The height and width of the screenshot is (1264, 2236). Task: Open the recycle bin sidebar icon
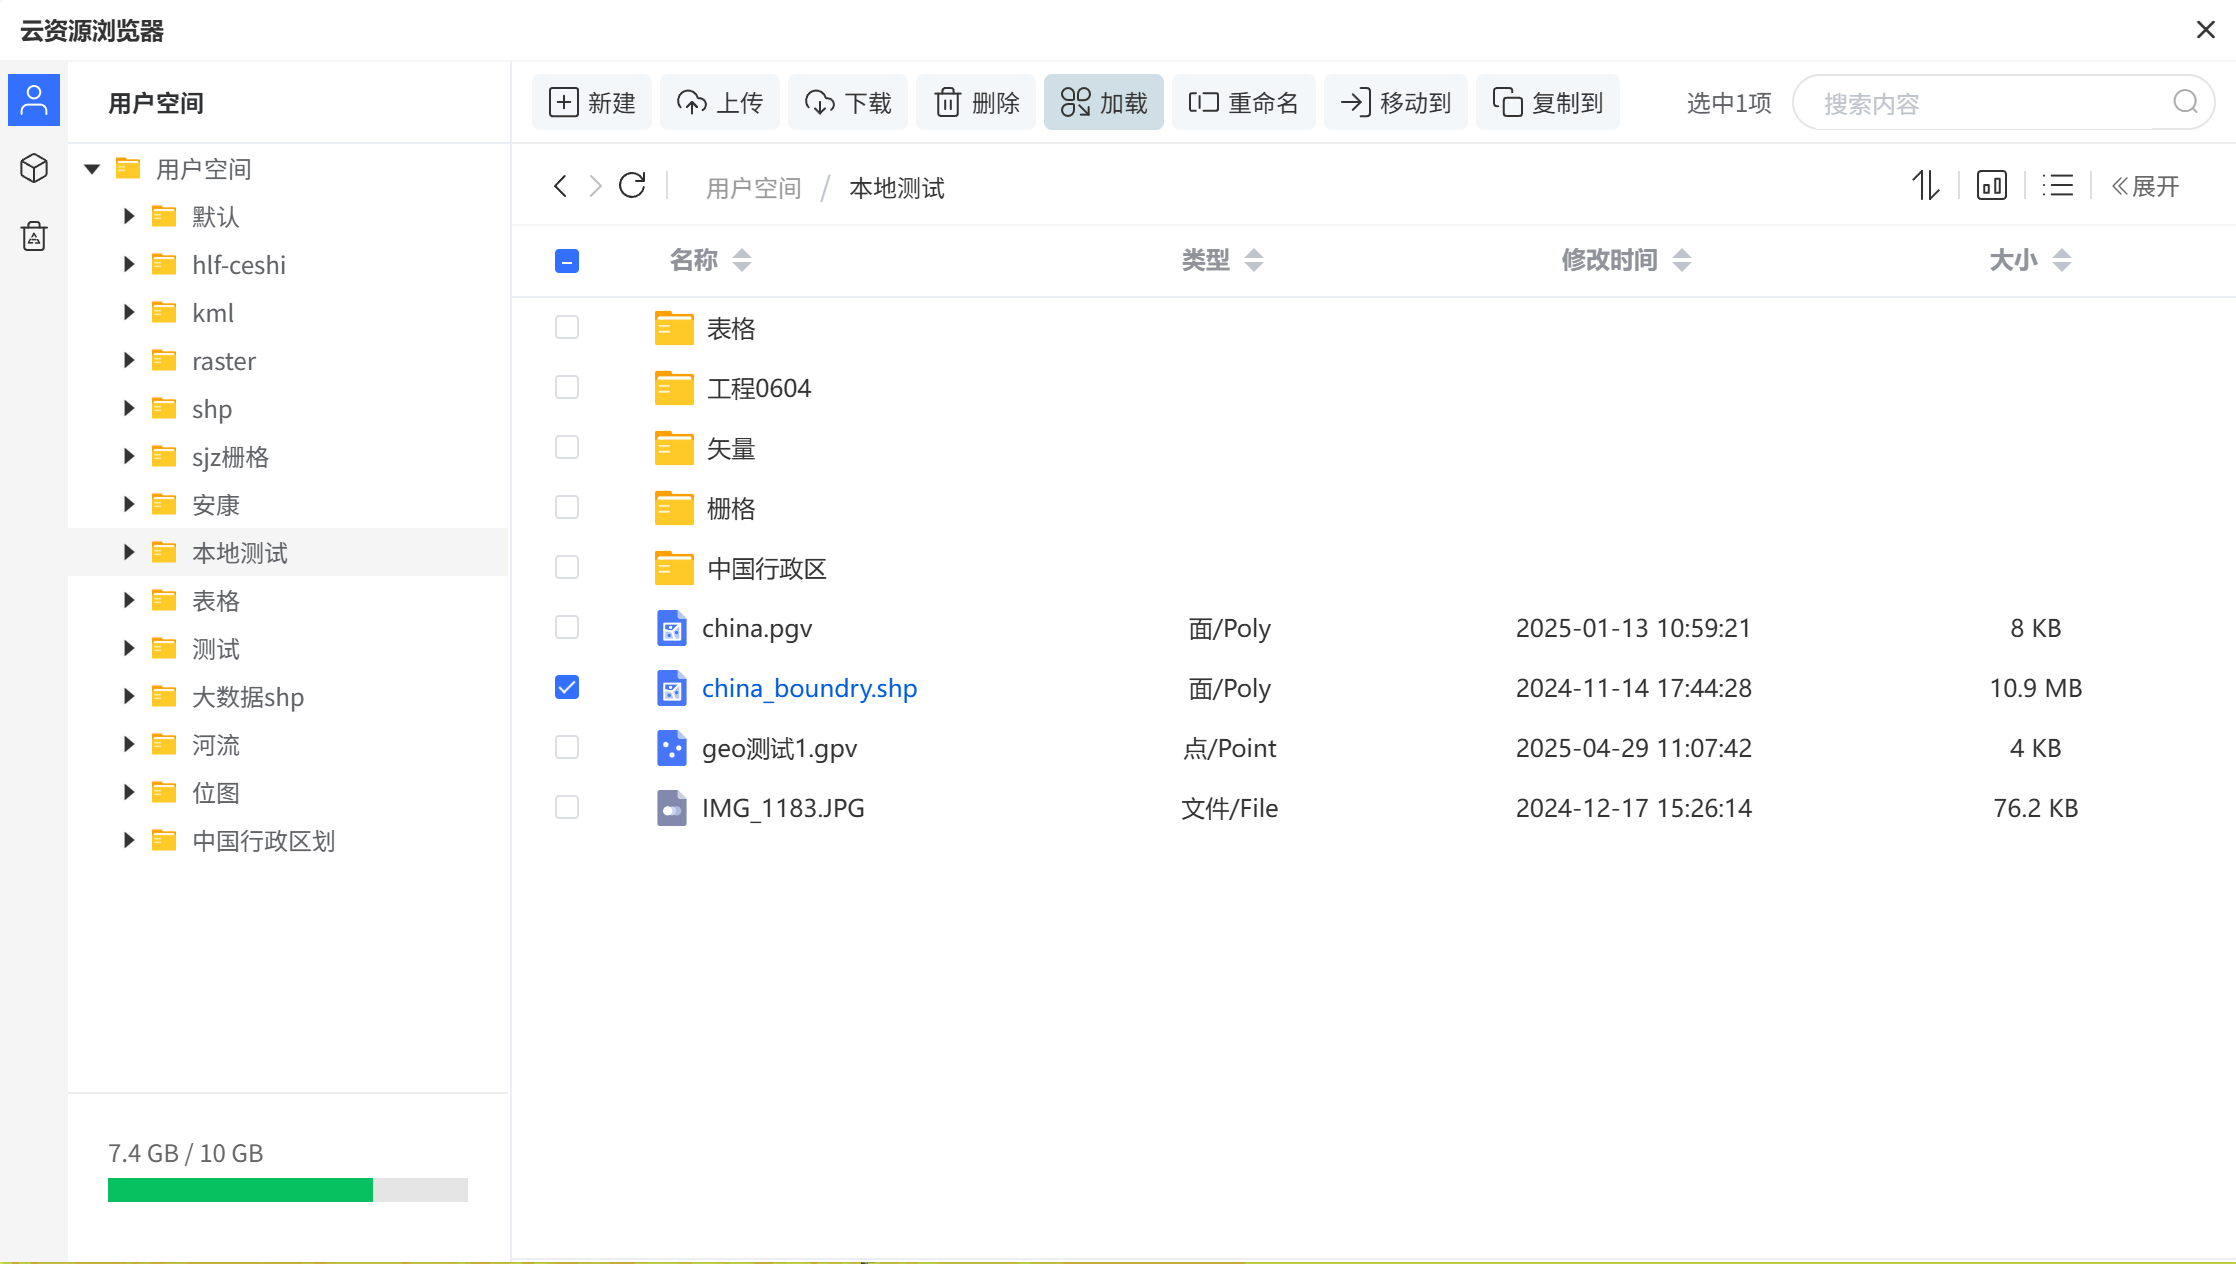point(34,236)
